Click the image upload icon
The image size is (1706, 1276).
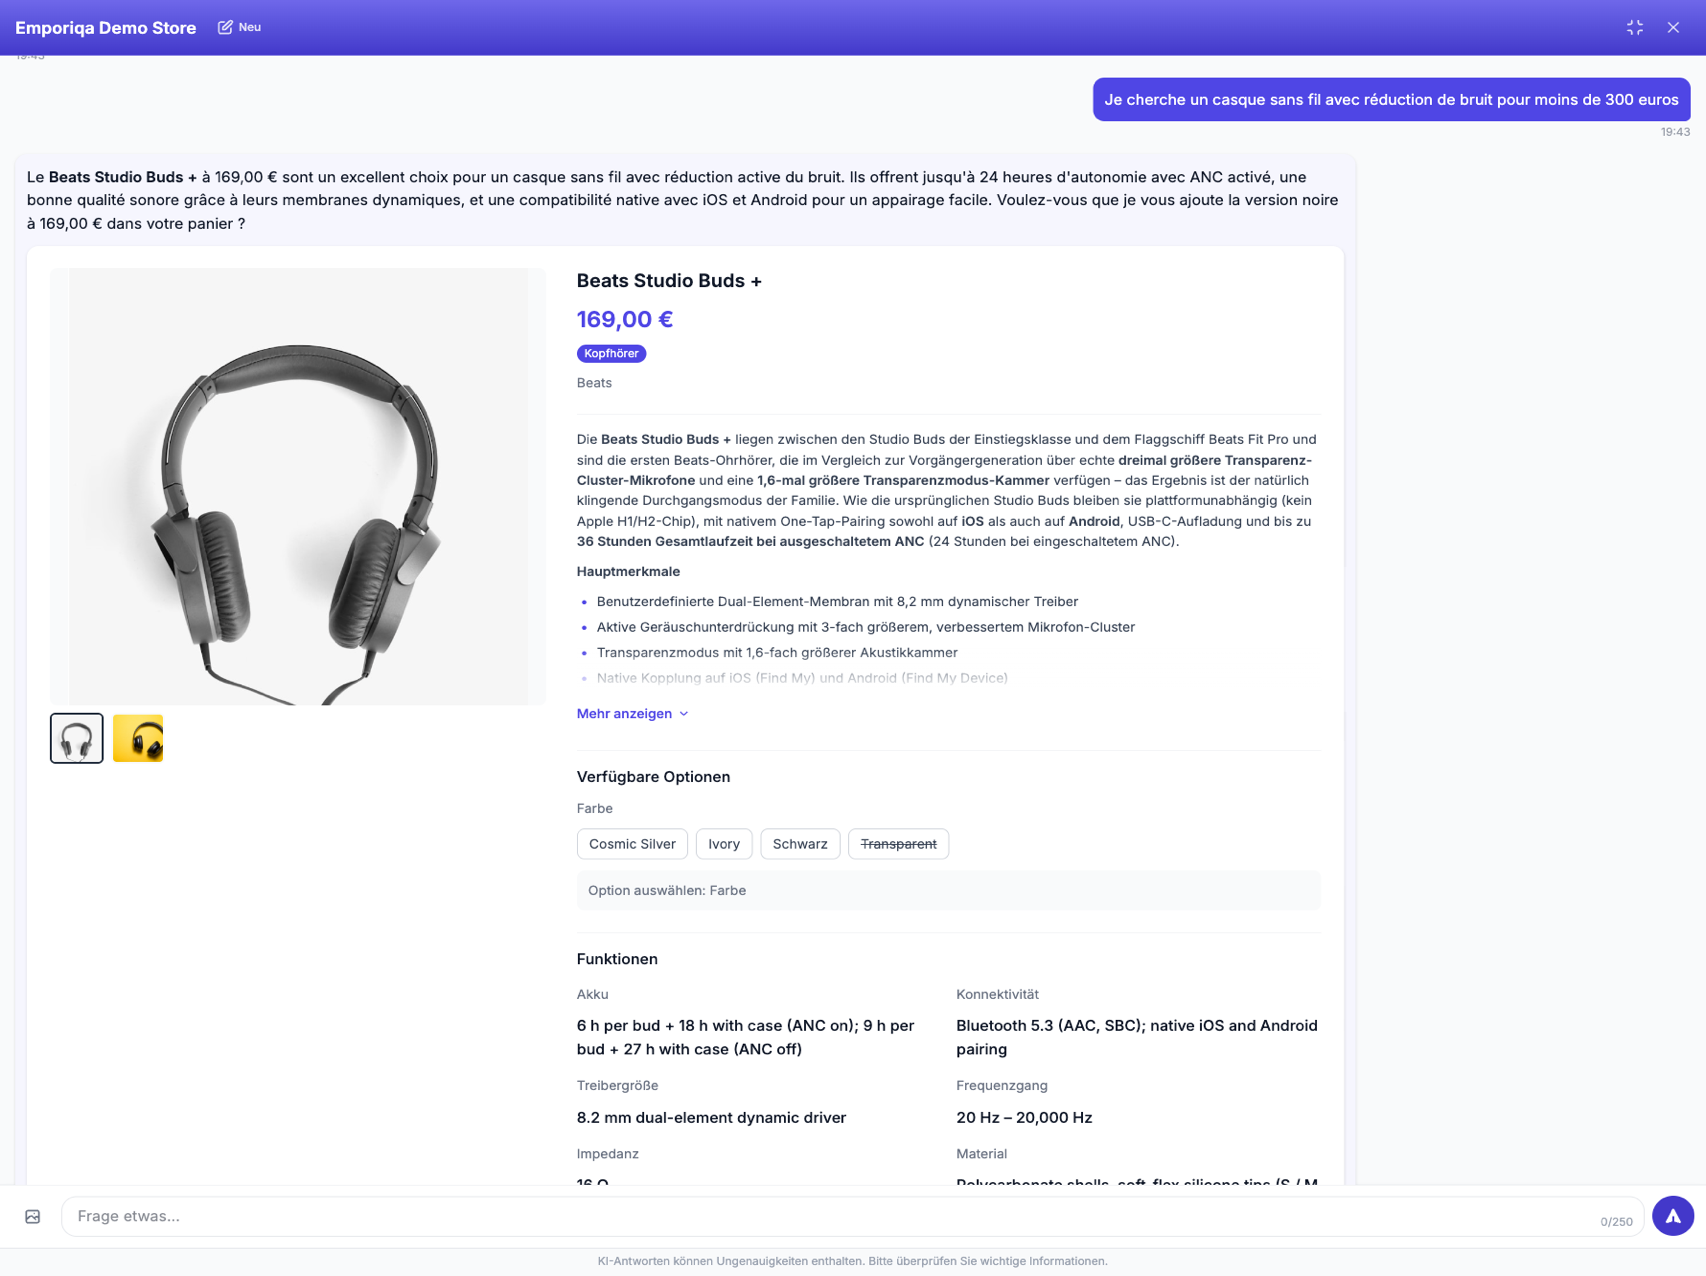33,1216
